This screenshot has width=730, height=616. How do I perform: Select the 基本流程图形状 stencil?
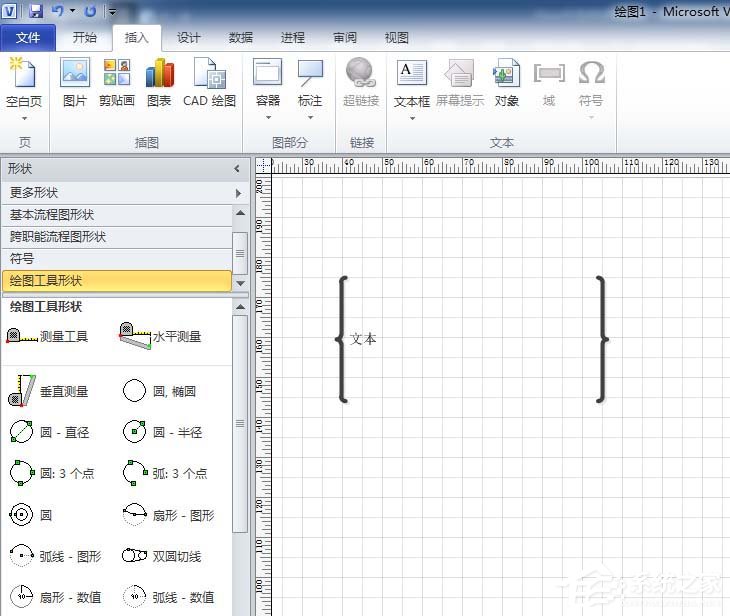point(52,215)
